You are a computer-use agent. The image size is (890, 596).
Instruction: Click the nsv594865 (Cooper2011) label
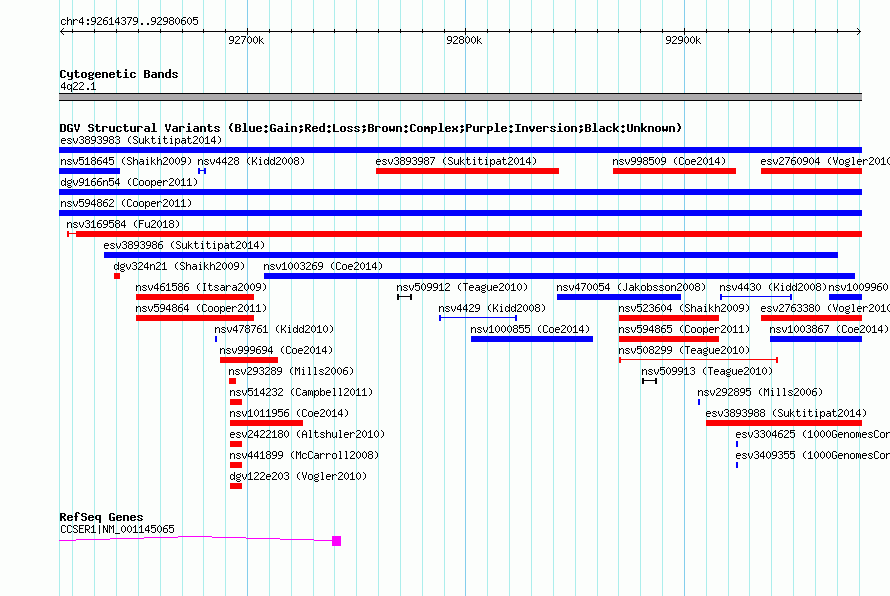point(684,329)
